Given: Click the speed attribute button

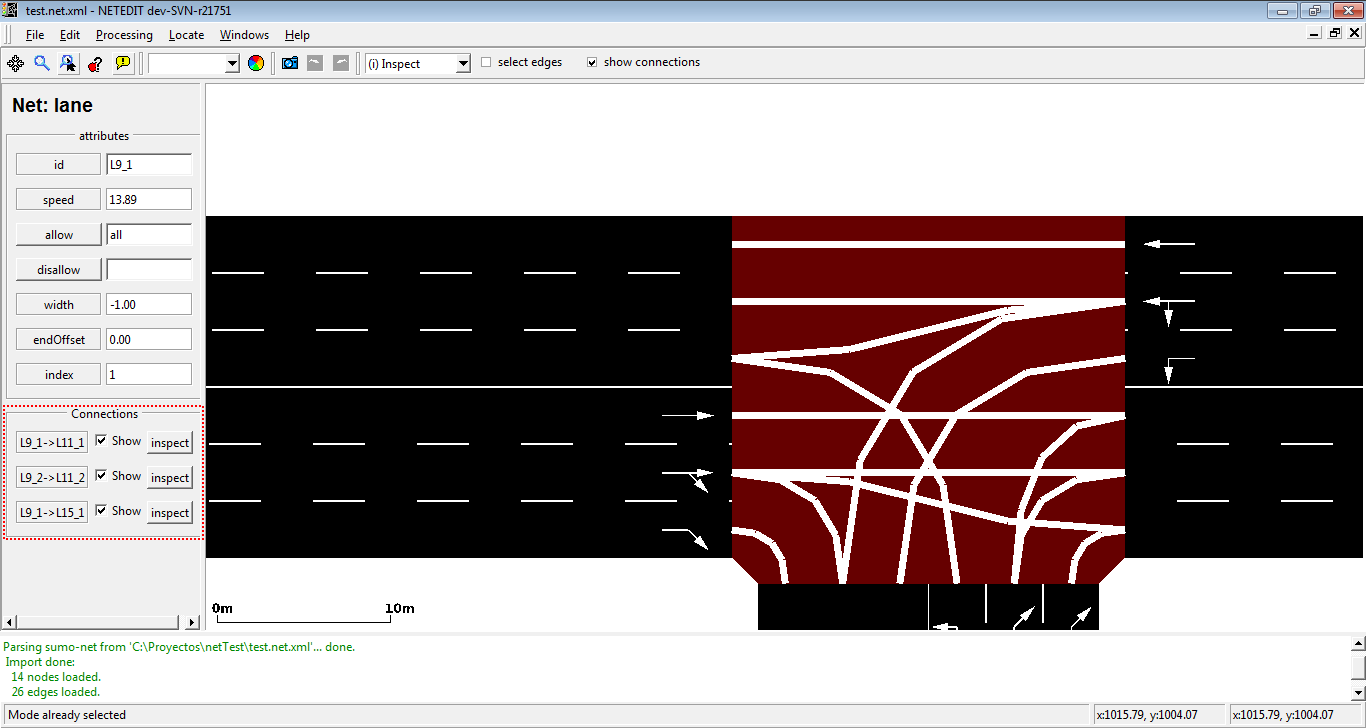Looking at the screenshot, I should coord(59,200).
